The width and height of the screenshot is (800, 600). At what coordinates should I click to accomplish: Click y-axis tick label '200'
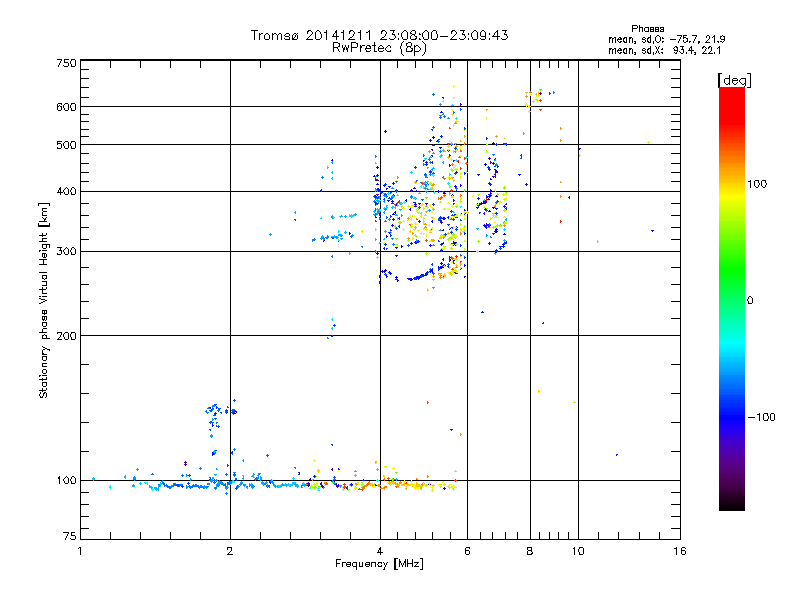point(66,336)
